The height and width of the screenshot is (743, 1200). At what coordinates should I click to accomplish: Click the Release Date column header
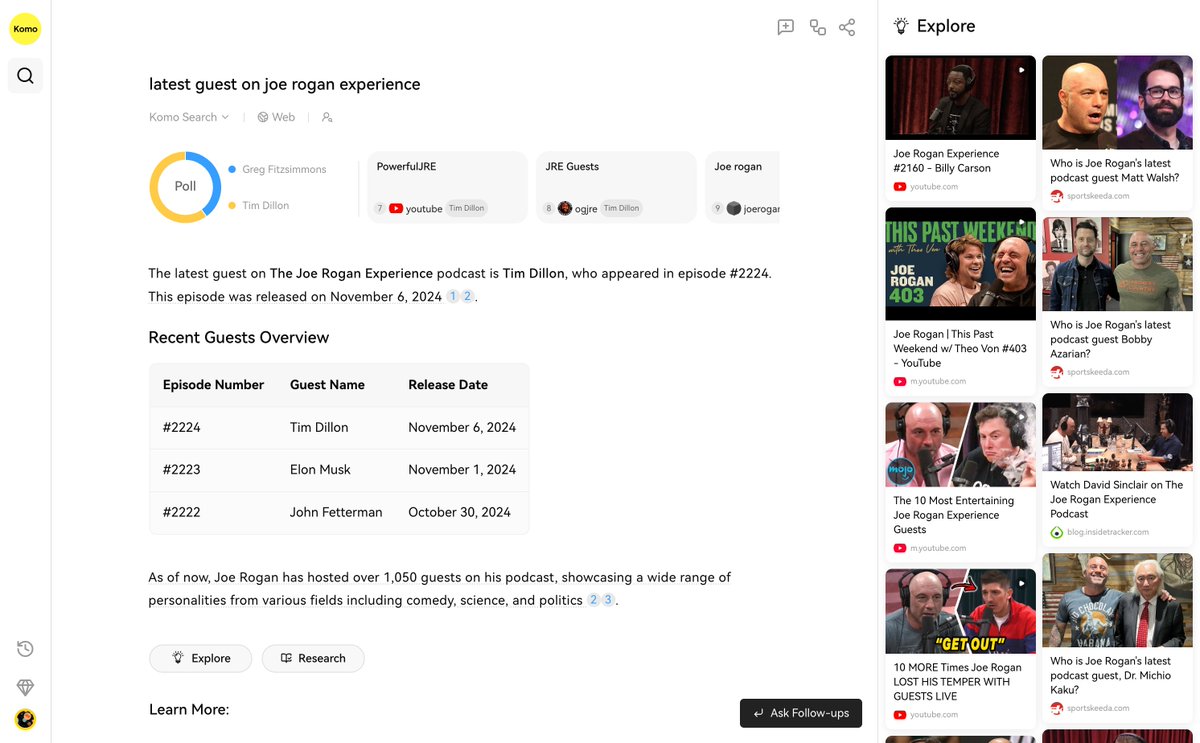pos(448,385)
